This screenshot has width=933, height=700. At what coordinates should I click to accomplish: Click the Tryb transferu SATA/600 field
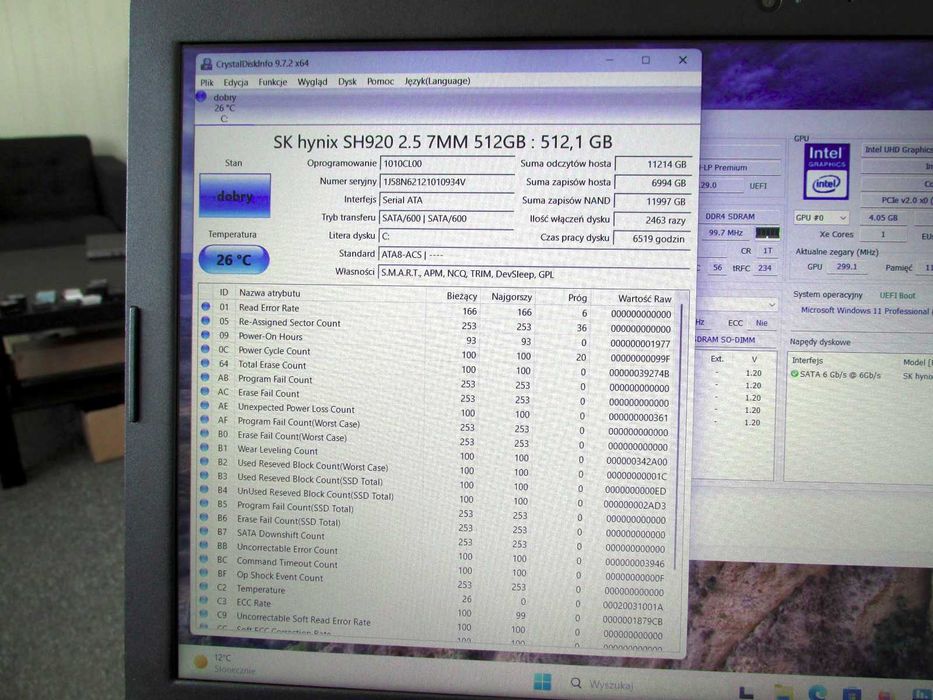tap(446, 218)
